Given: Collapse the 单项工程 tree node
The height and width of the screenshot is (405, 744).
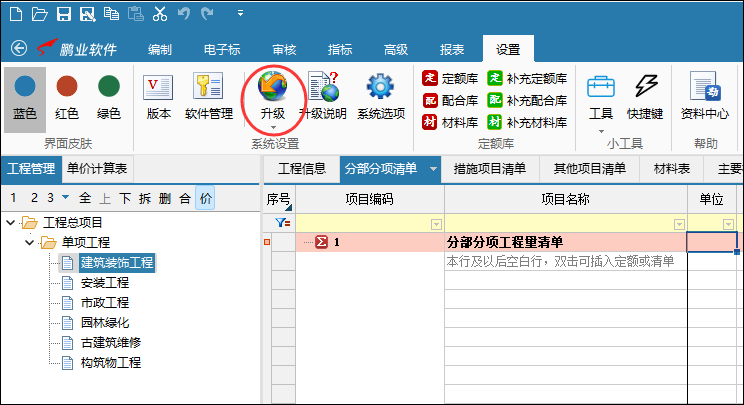Looking at the screenshot, I should tap(31, 242).
